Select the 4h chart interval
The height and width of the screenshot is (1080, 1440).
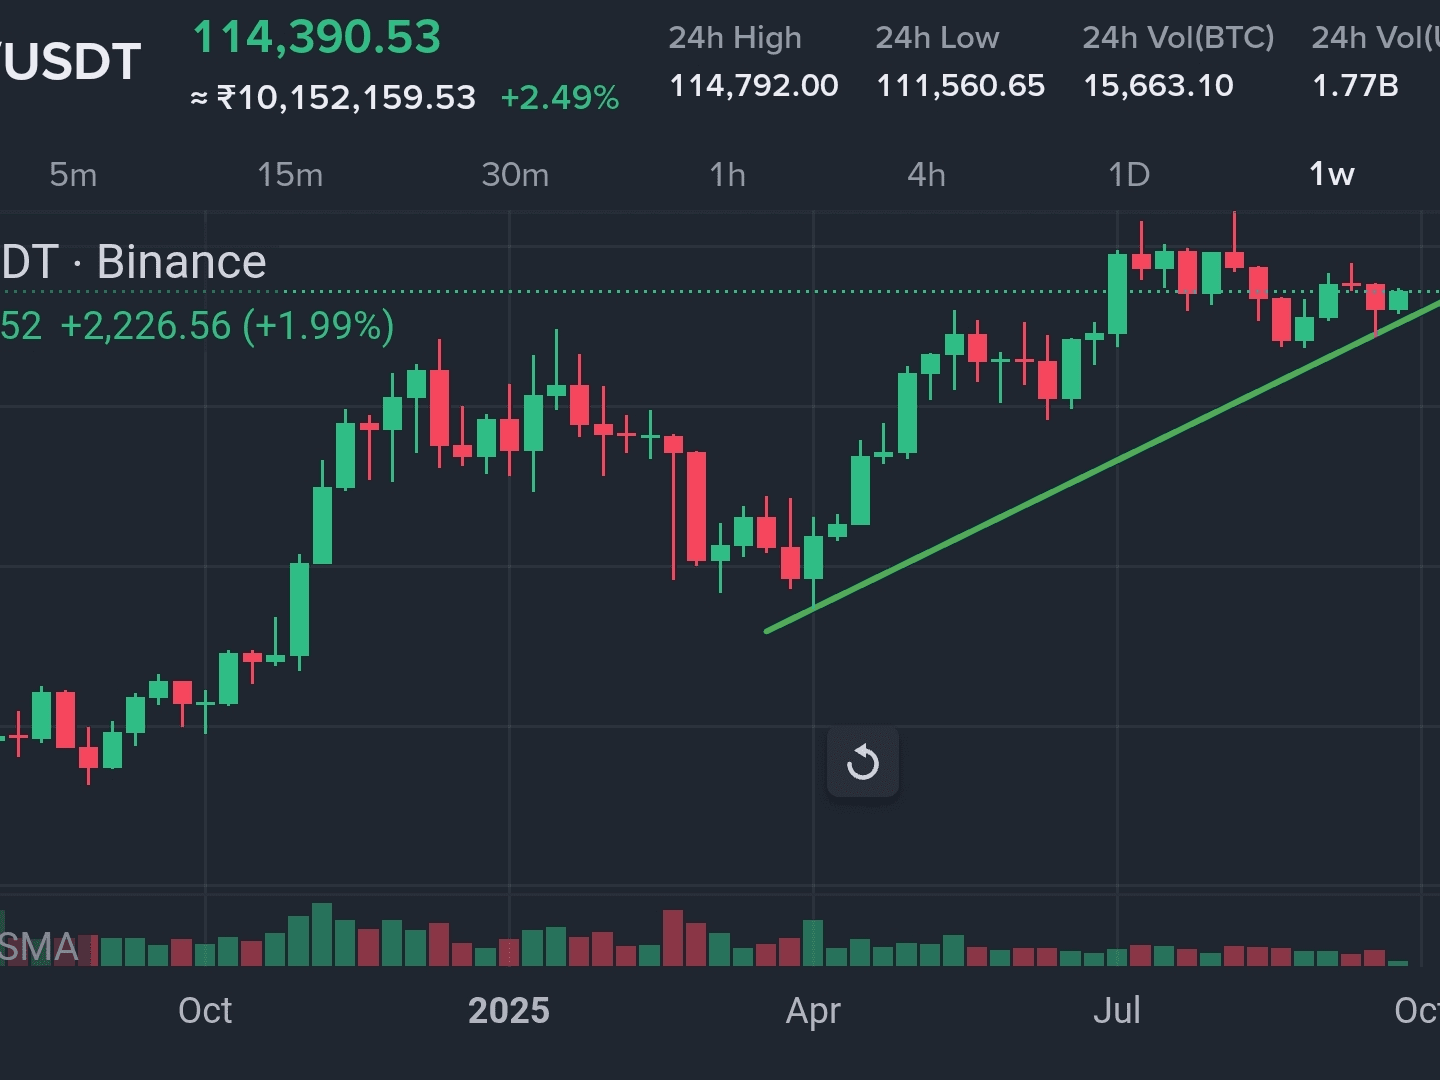(926, 175)
